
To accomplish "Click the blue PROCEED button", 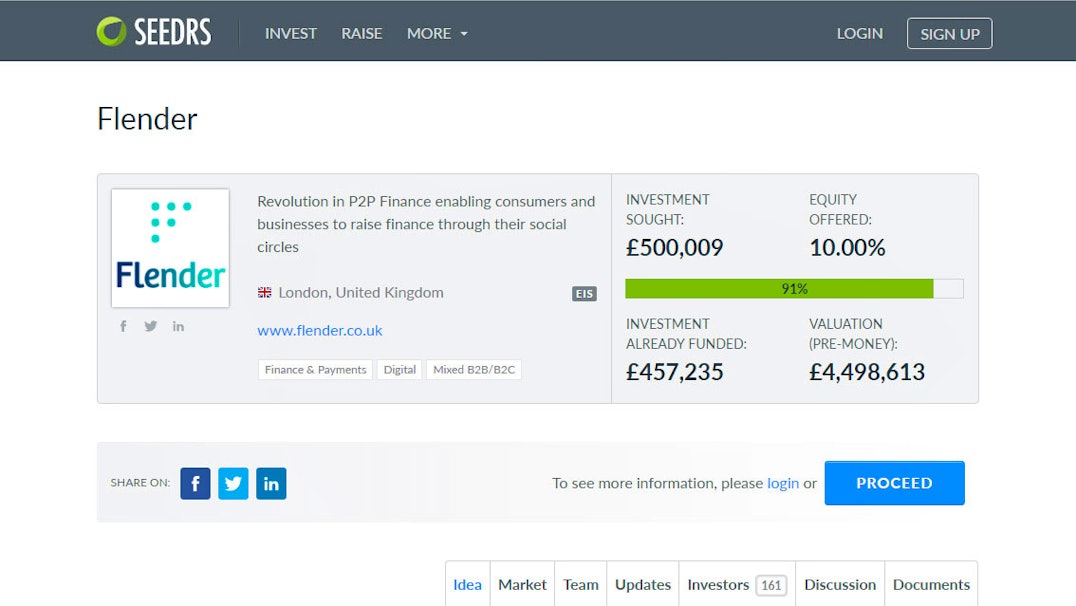I will (894, 483).
